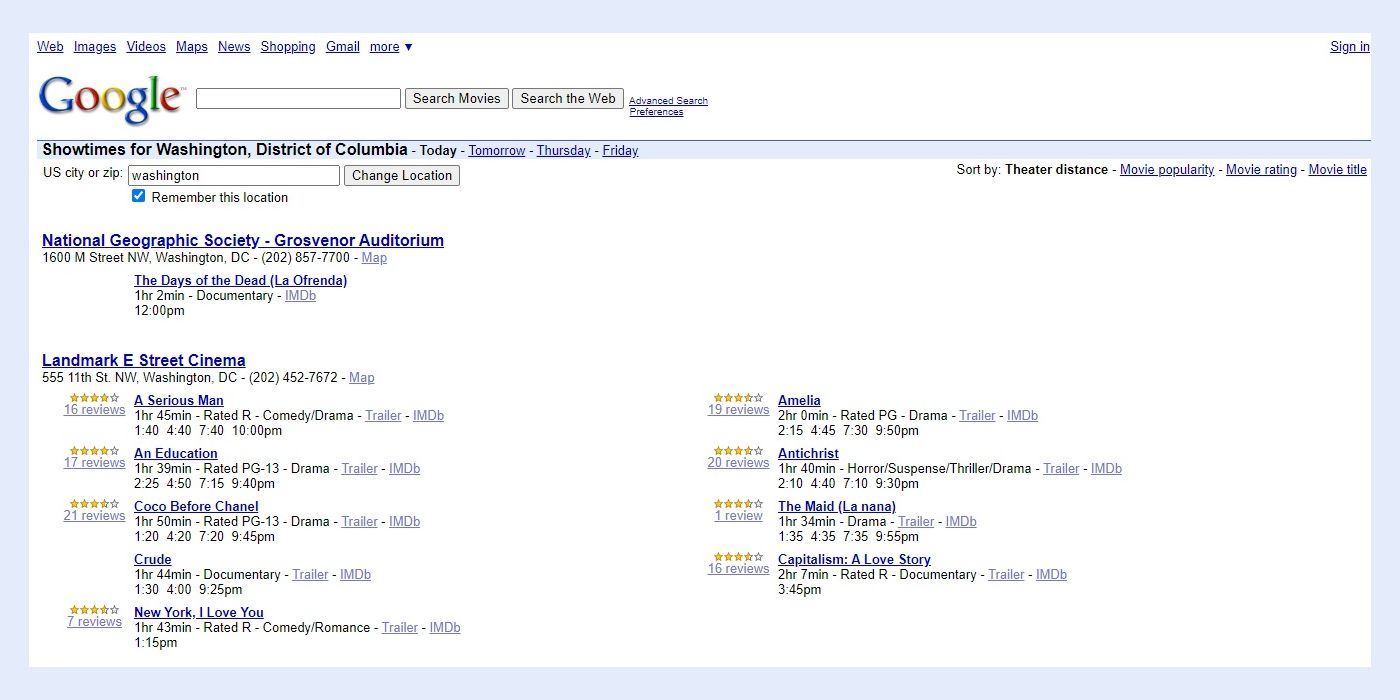Image resolution: width=1400 pixels, height=700 pixels.
Task: Sort by Movie title
Action: pyautogui.click(x=1338, y=170)
